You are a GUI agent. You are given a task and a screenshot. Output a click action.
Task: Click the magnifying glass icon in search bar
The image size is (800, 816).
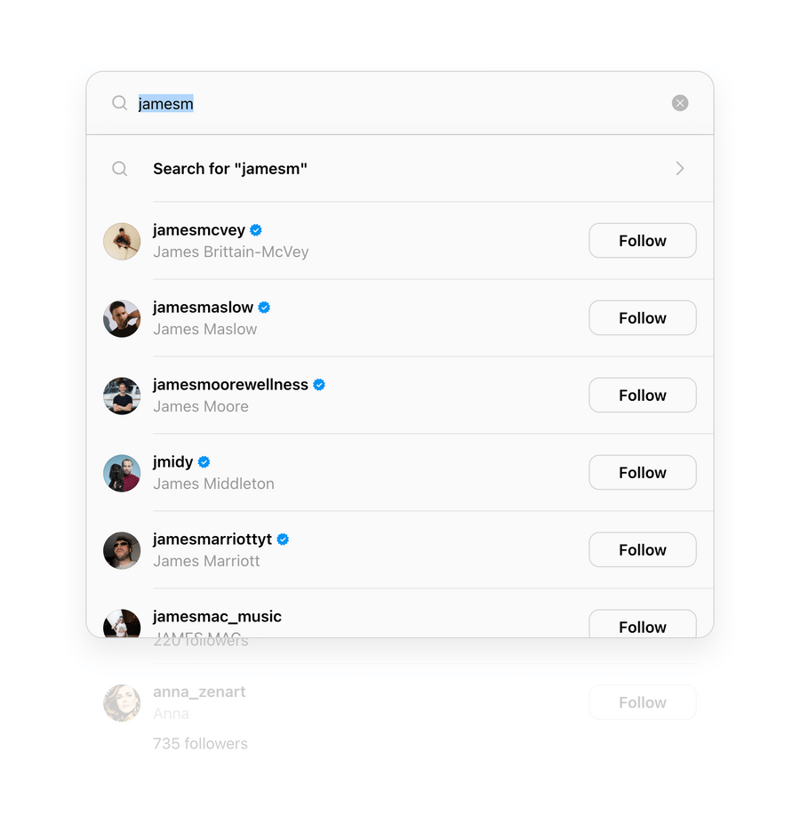click(119, 102)
